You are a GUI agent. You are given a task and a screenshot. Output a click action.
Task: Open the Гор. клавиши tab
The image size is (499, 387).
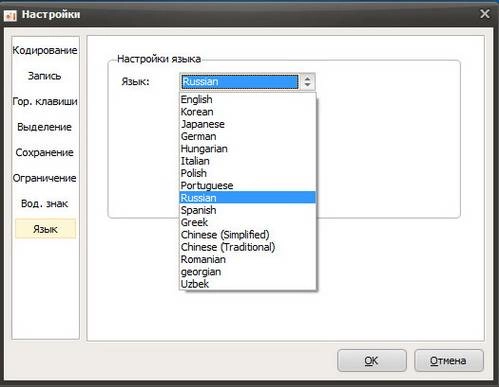pos(45,101)
